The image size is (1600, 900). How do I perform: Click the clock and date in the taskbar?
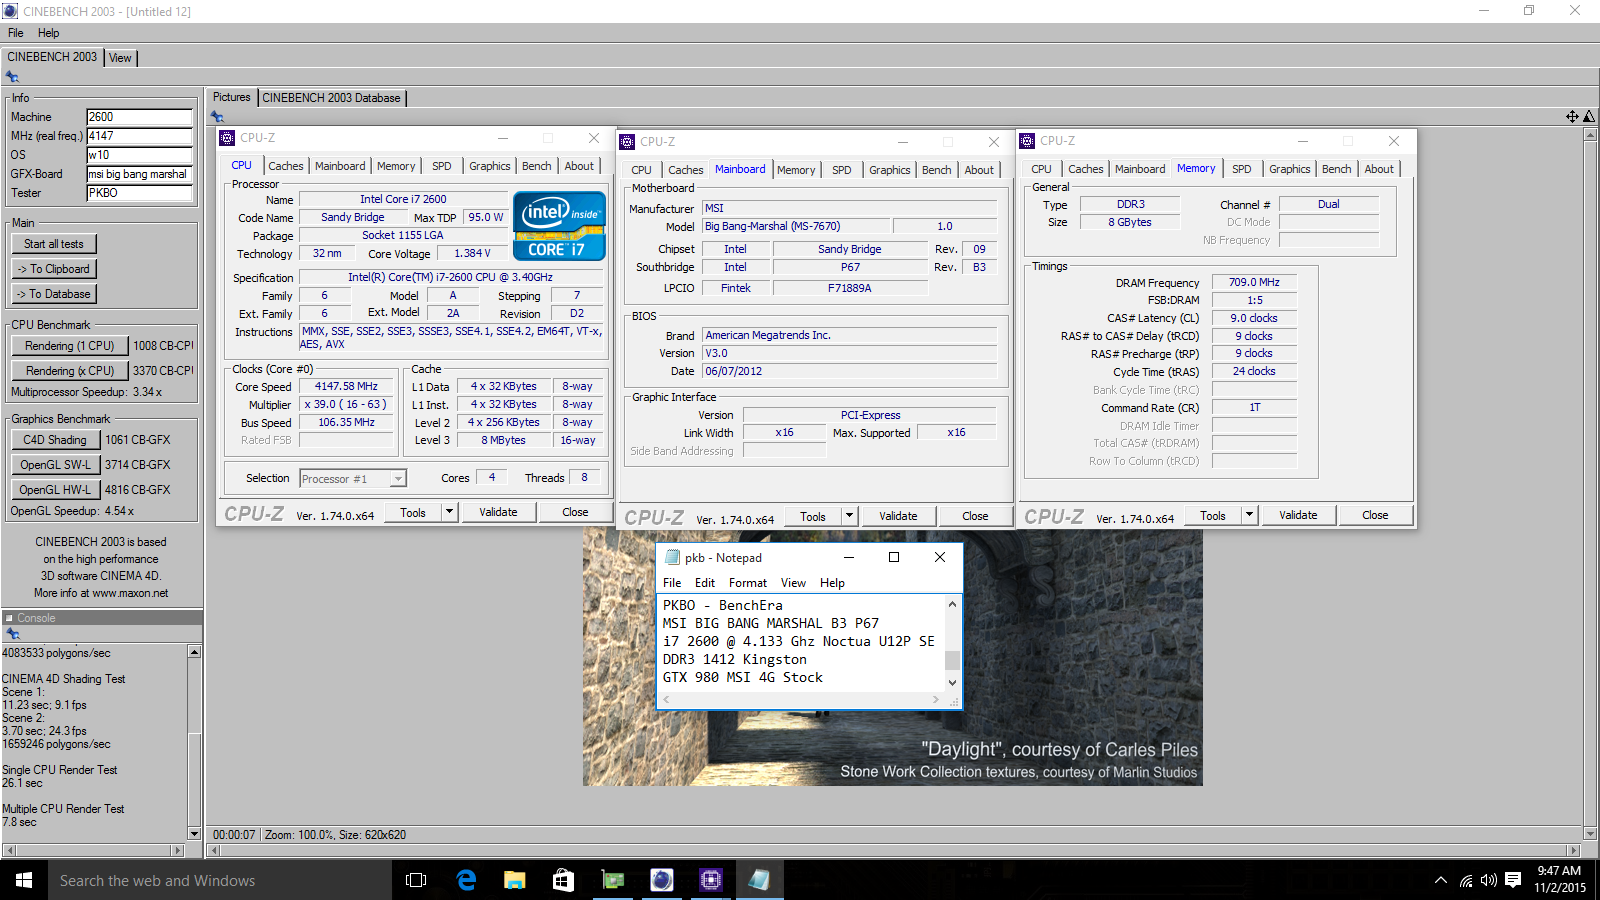click(x=1559, y=880)
